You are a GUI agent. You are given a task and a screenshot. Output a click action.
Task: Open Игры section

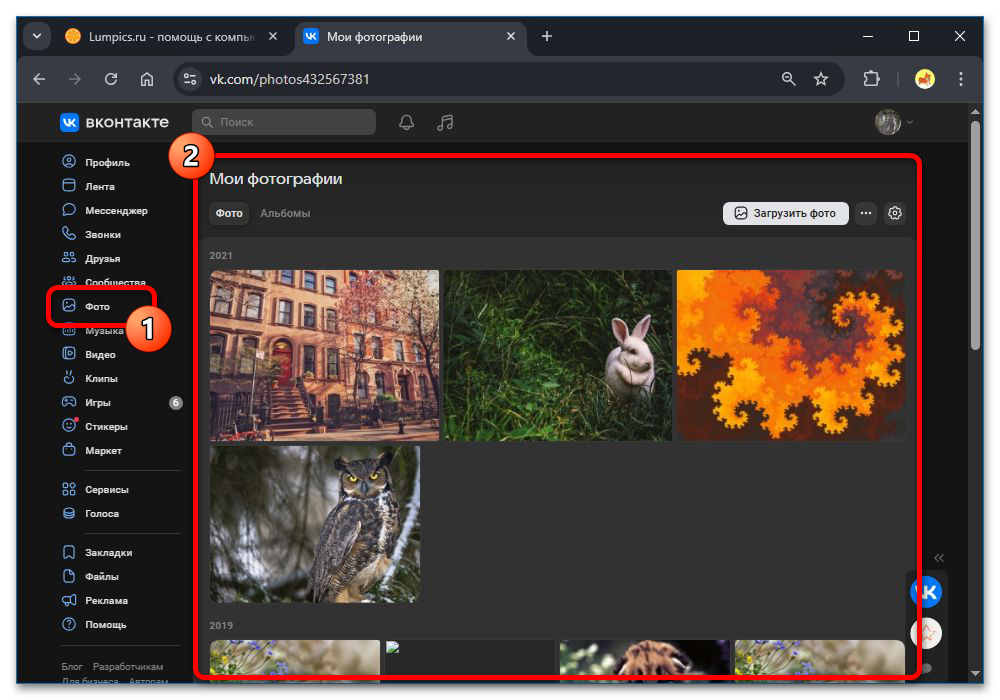(x=87, y=402)
